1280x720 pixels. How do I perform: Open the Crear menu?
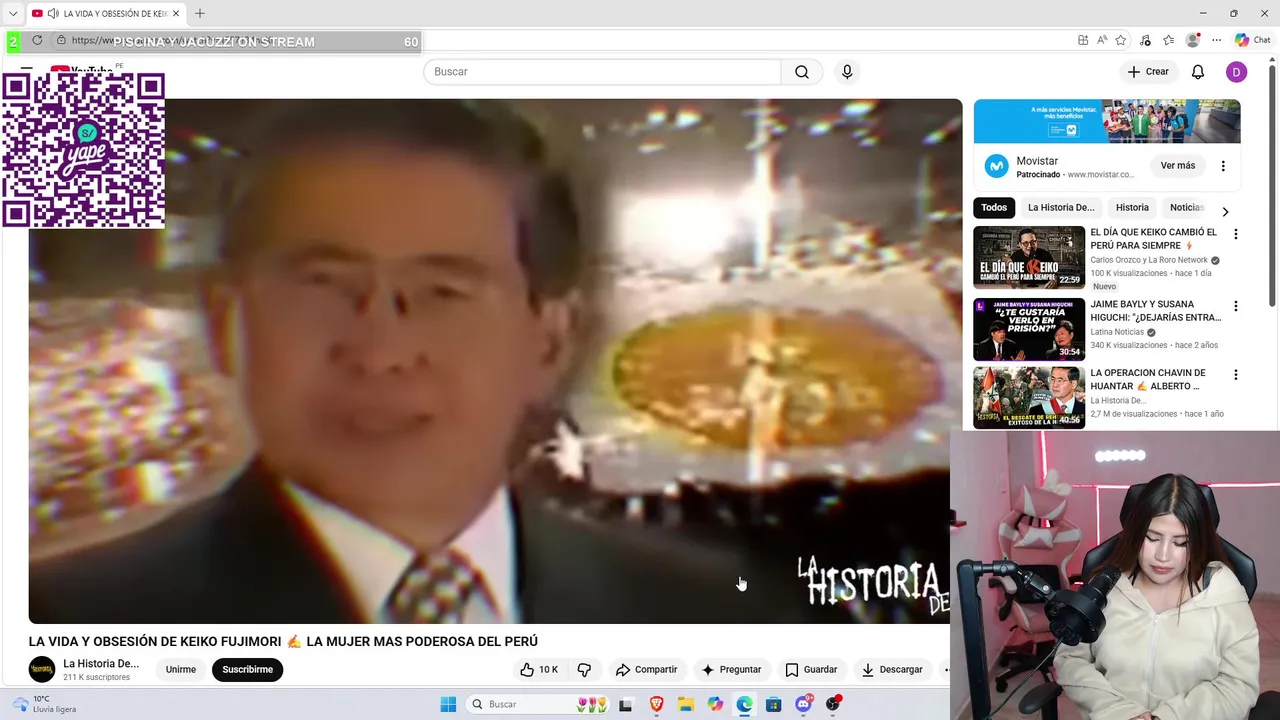coord(1148,72)
